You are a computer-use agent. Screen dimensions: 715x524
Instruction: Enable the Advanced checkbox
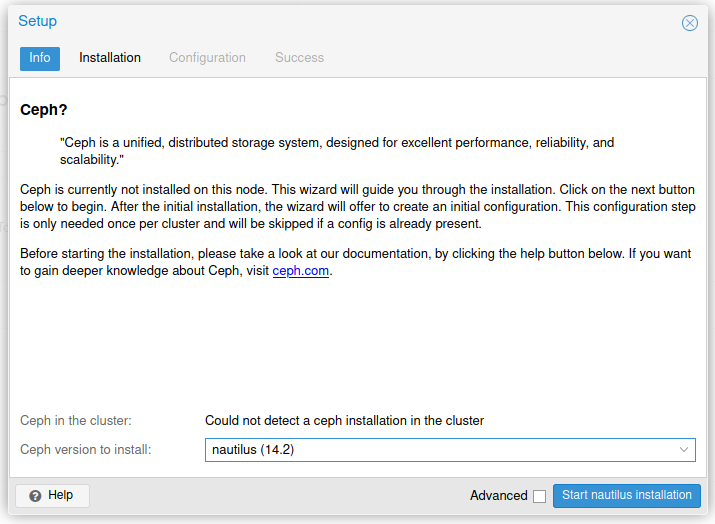click(x=539, y=496)
